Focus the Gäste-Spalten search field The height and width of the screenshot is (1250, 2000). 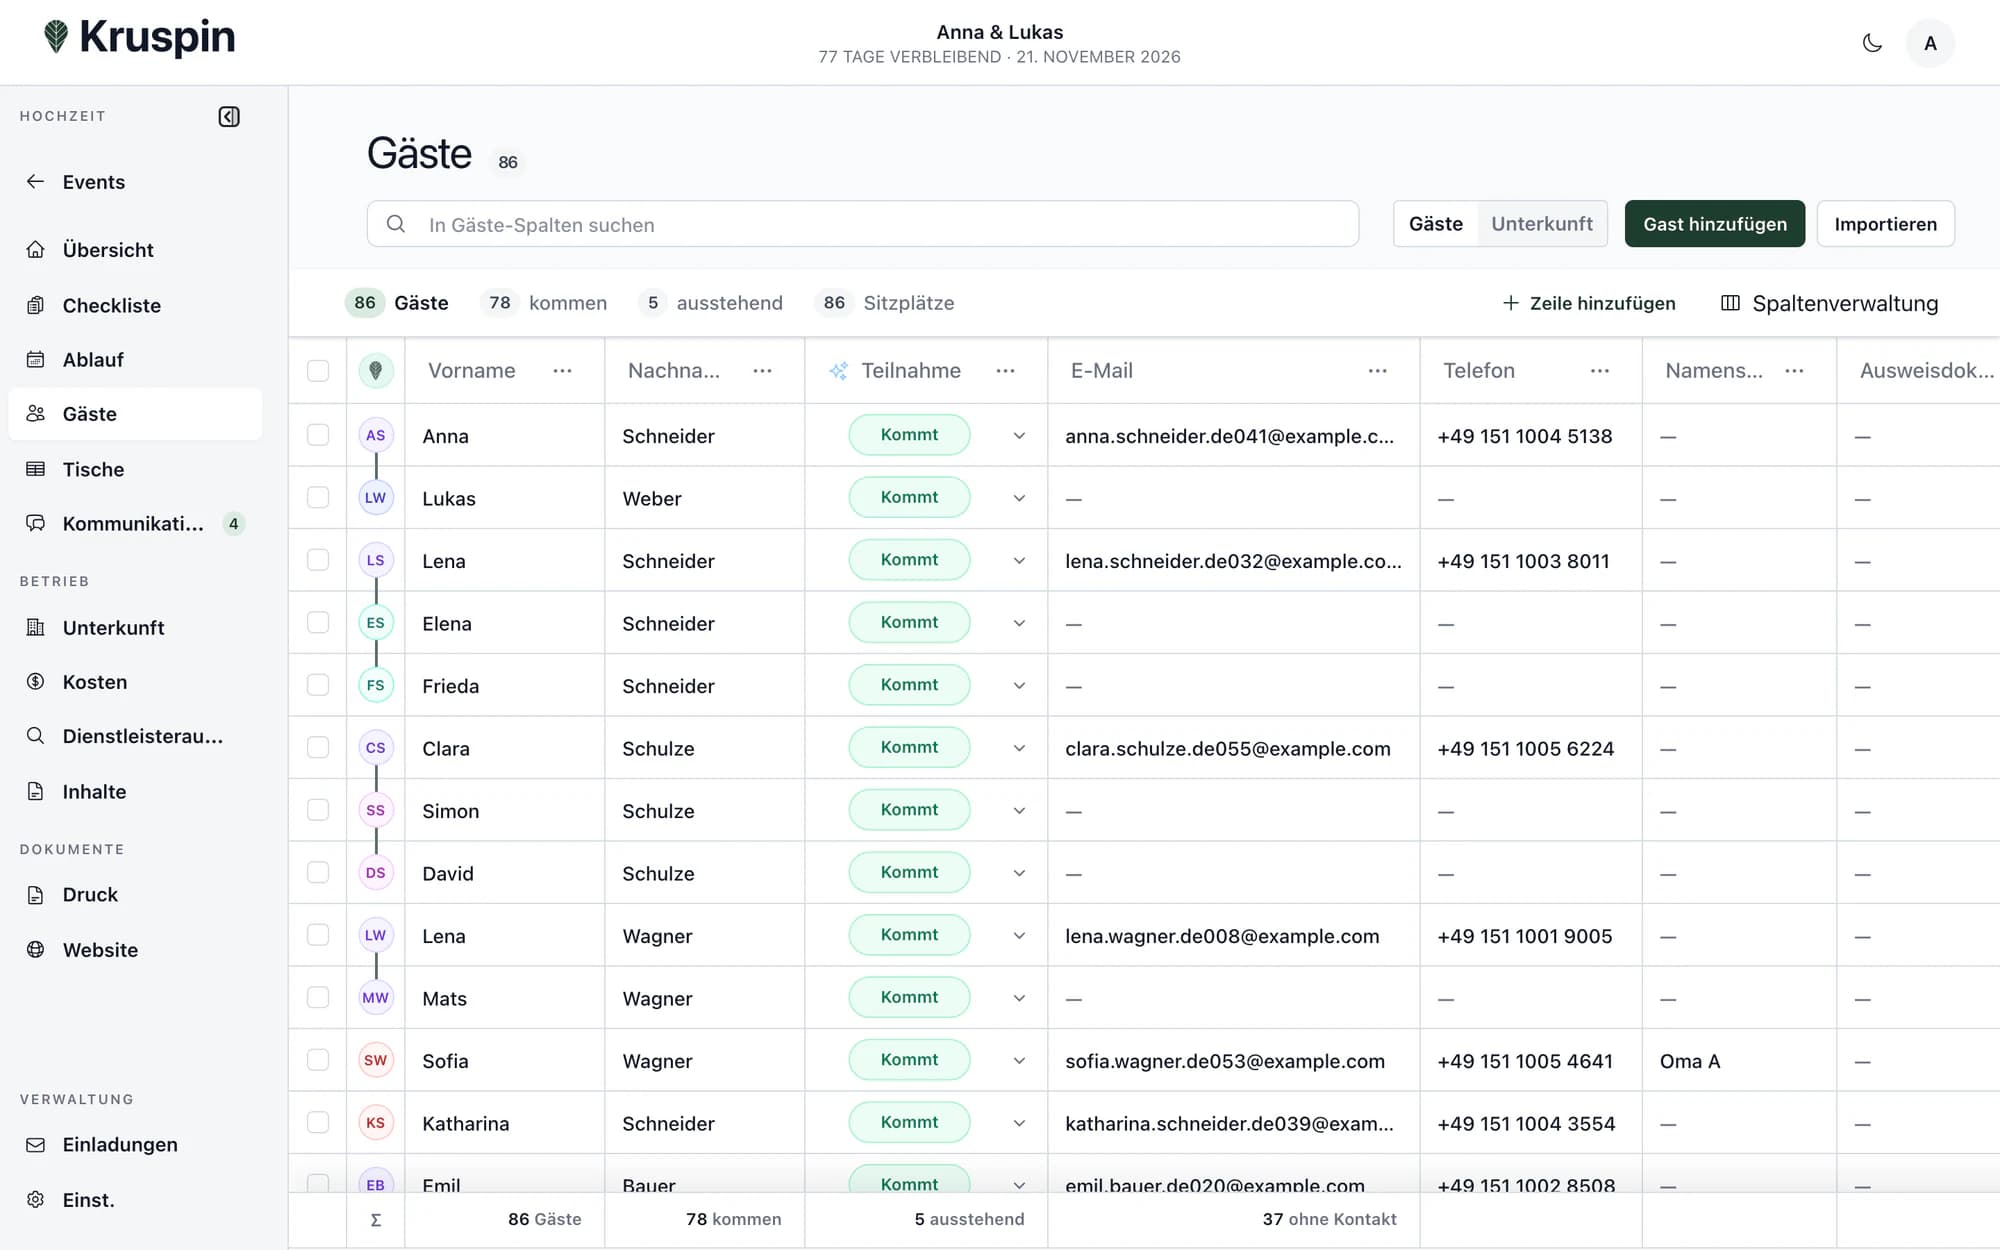(x=863, y=224)
